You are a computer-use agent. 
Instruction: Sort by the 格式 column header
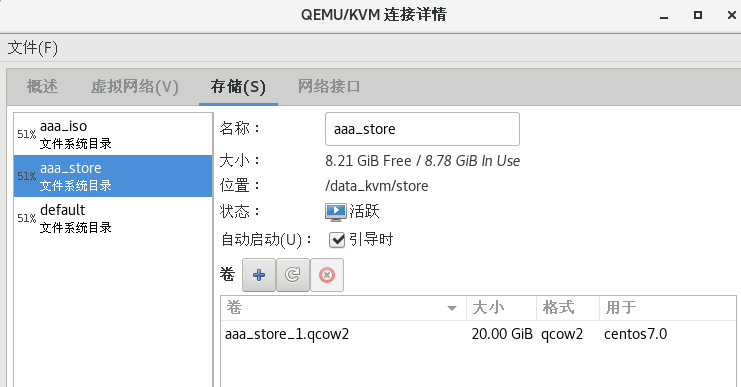pyautogui.click(x=568, y=308)
